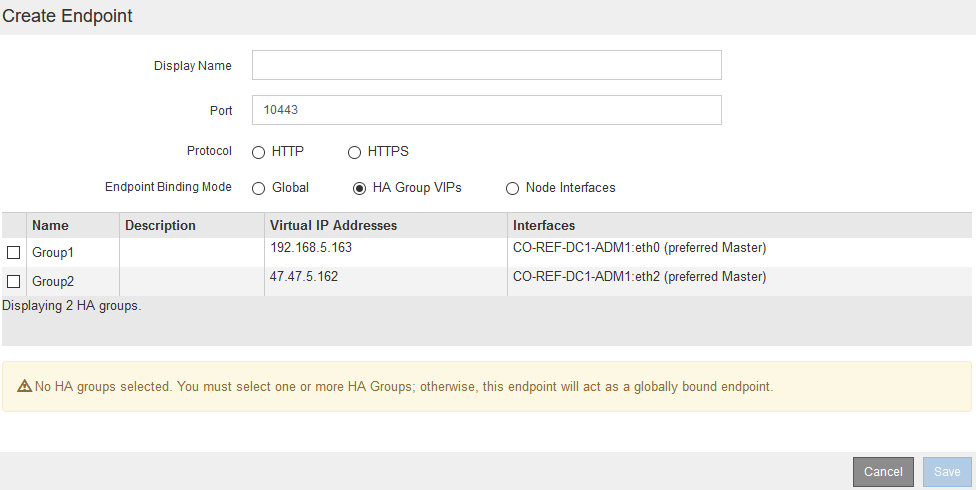Check the Group1 HA group checkbox
Image resolution: width=976 pixels, height=490 pixels.
14,253
